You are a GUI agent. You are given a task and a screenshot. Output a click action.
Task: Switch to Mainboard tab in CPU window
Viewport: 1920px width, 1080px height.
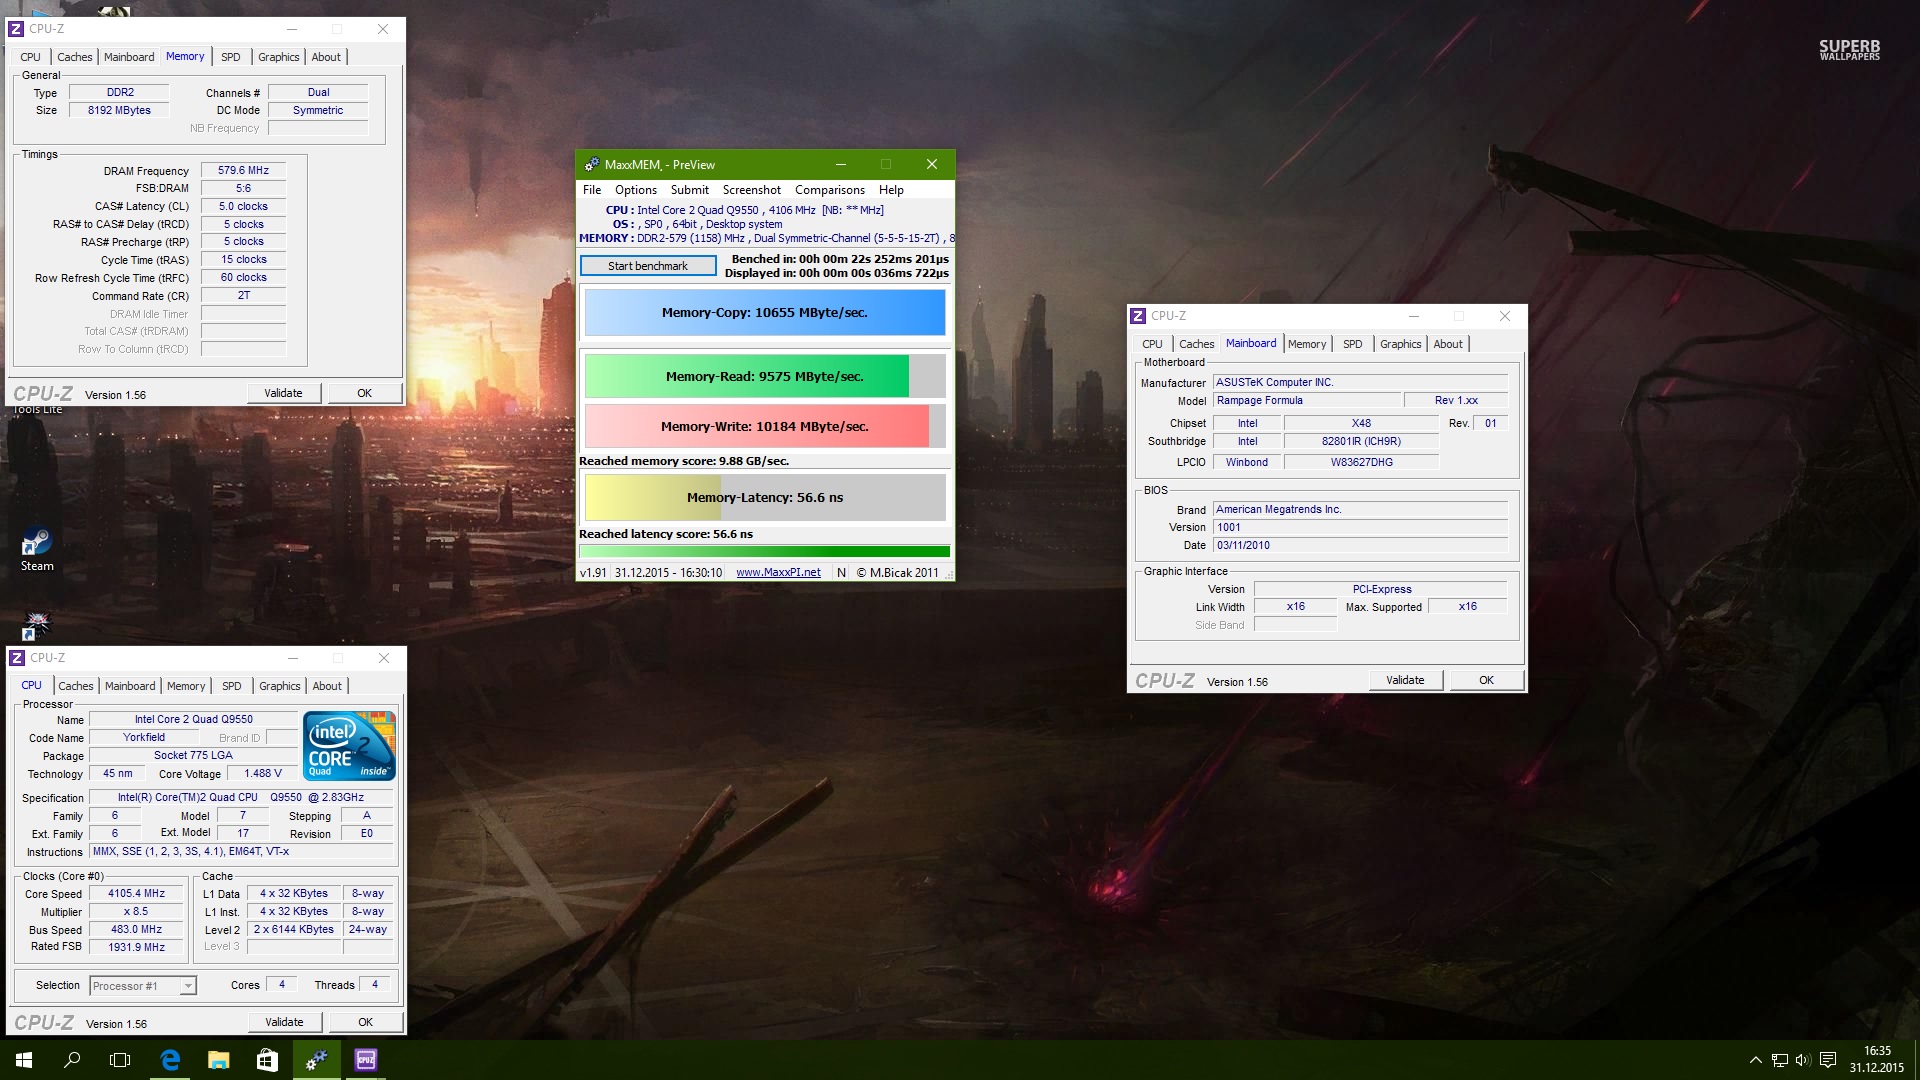[130, 686]
